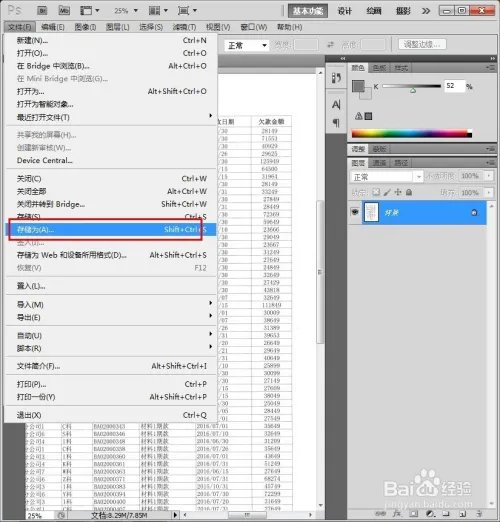
Task: Open the Paragraph panel icon (¶)
Action: pyautogui.click(x=336, y=123)
